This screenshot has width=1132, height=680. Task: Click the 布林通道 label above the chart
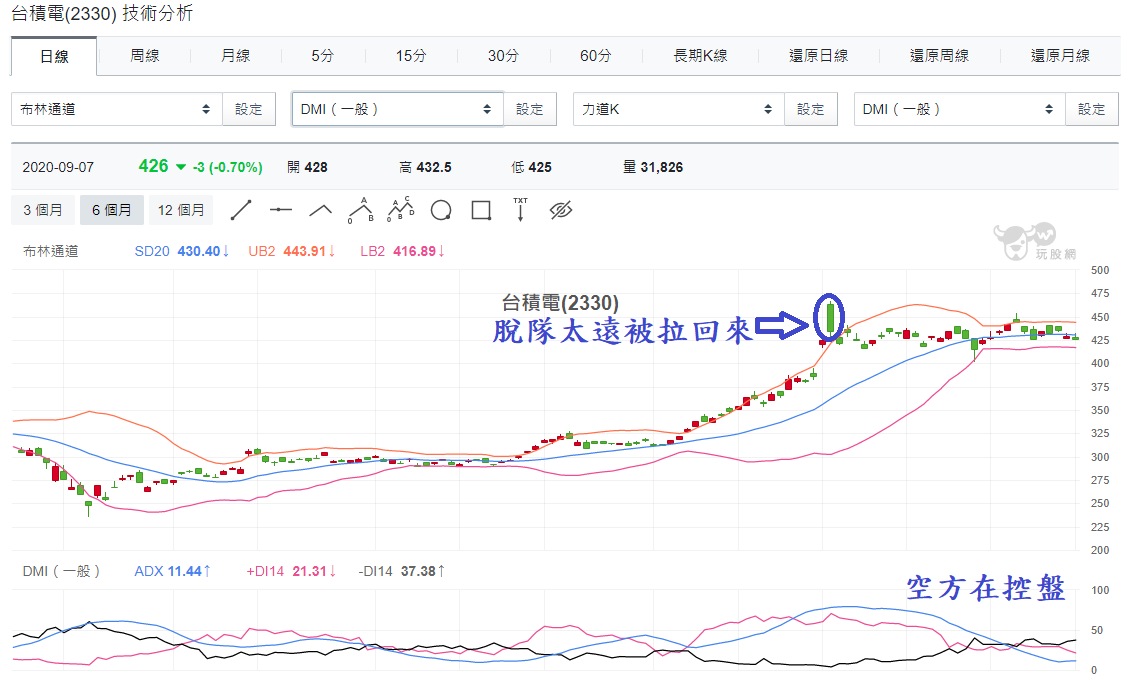click(x=51, y=251)
